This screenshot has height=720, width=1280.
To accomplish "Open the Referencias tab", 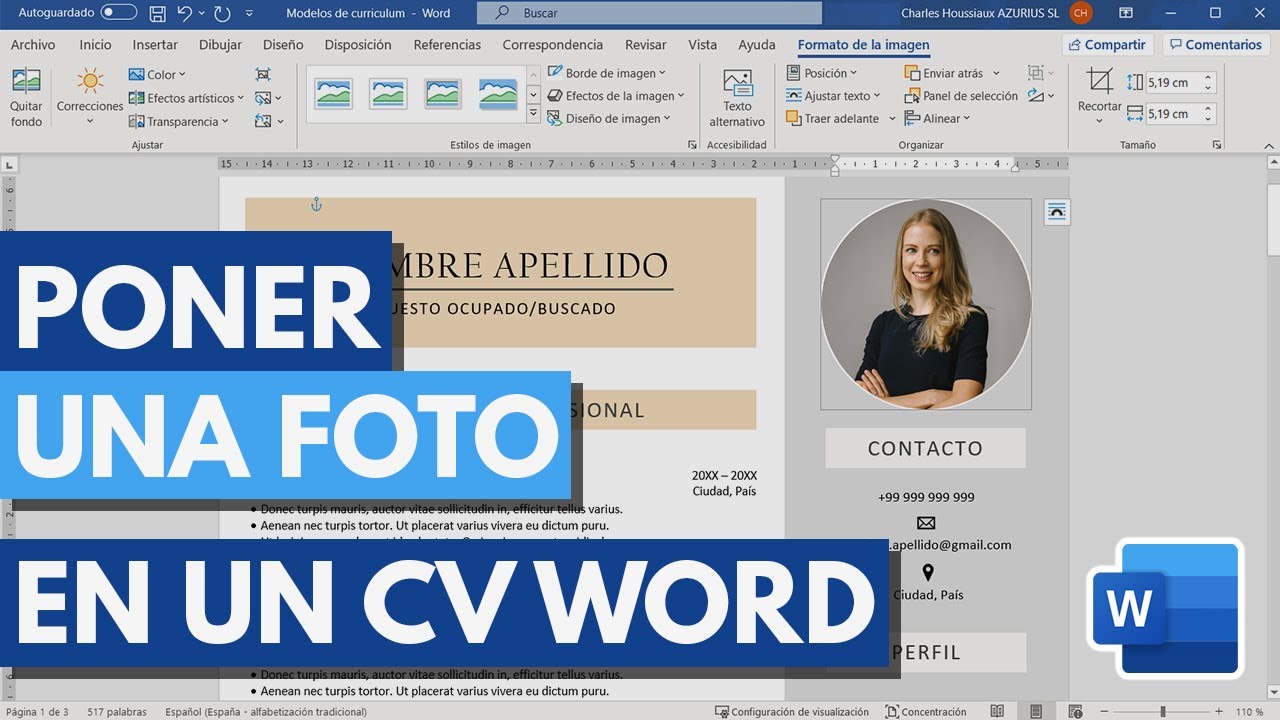I will coord(447,45).
